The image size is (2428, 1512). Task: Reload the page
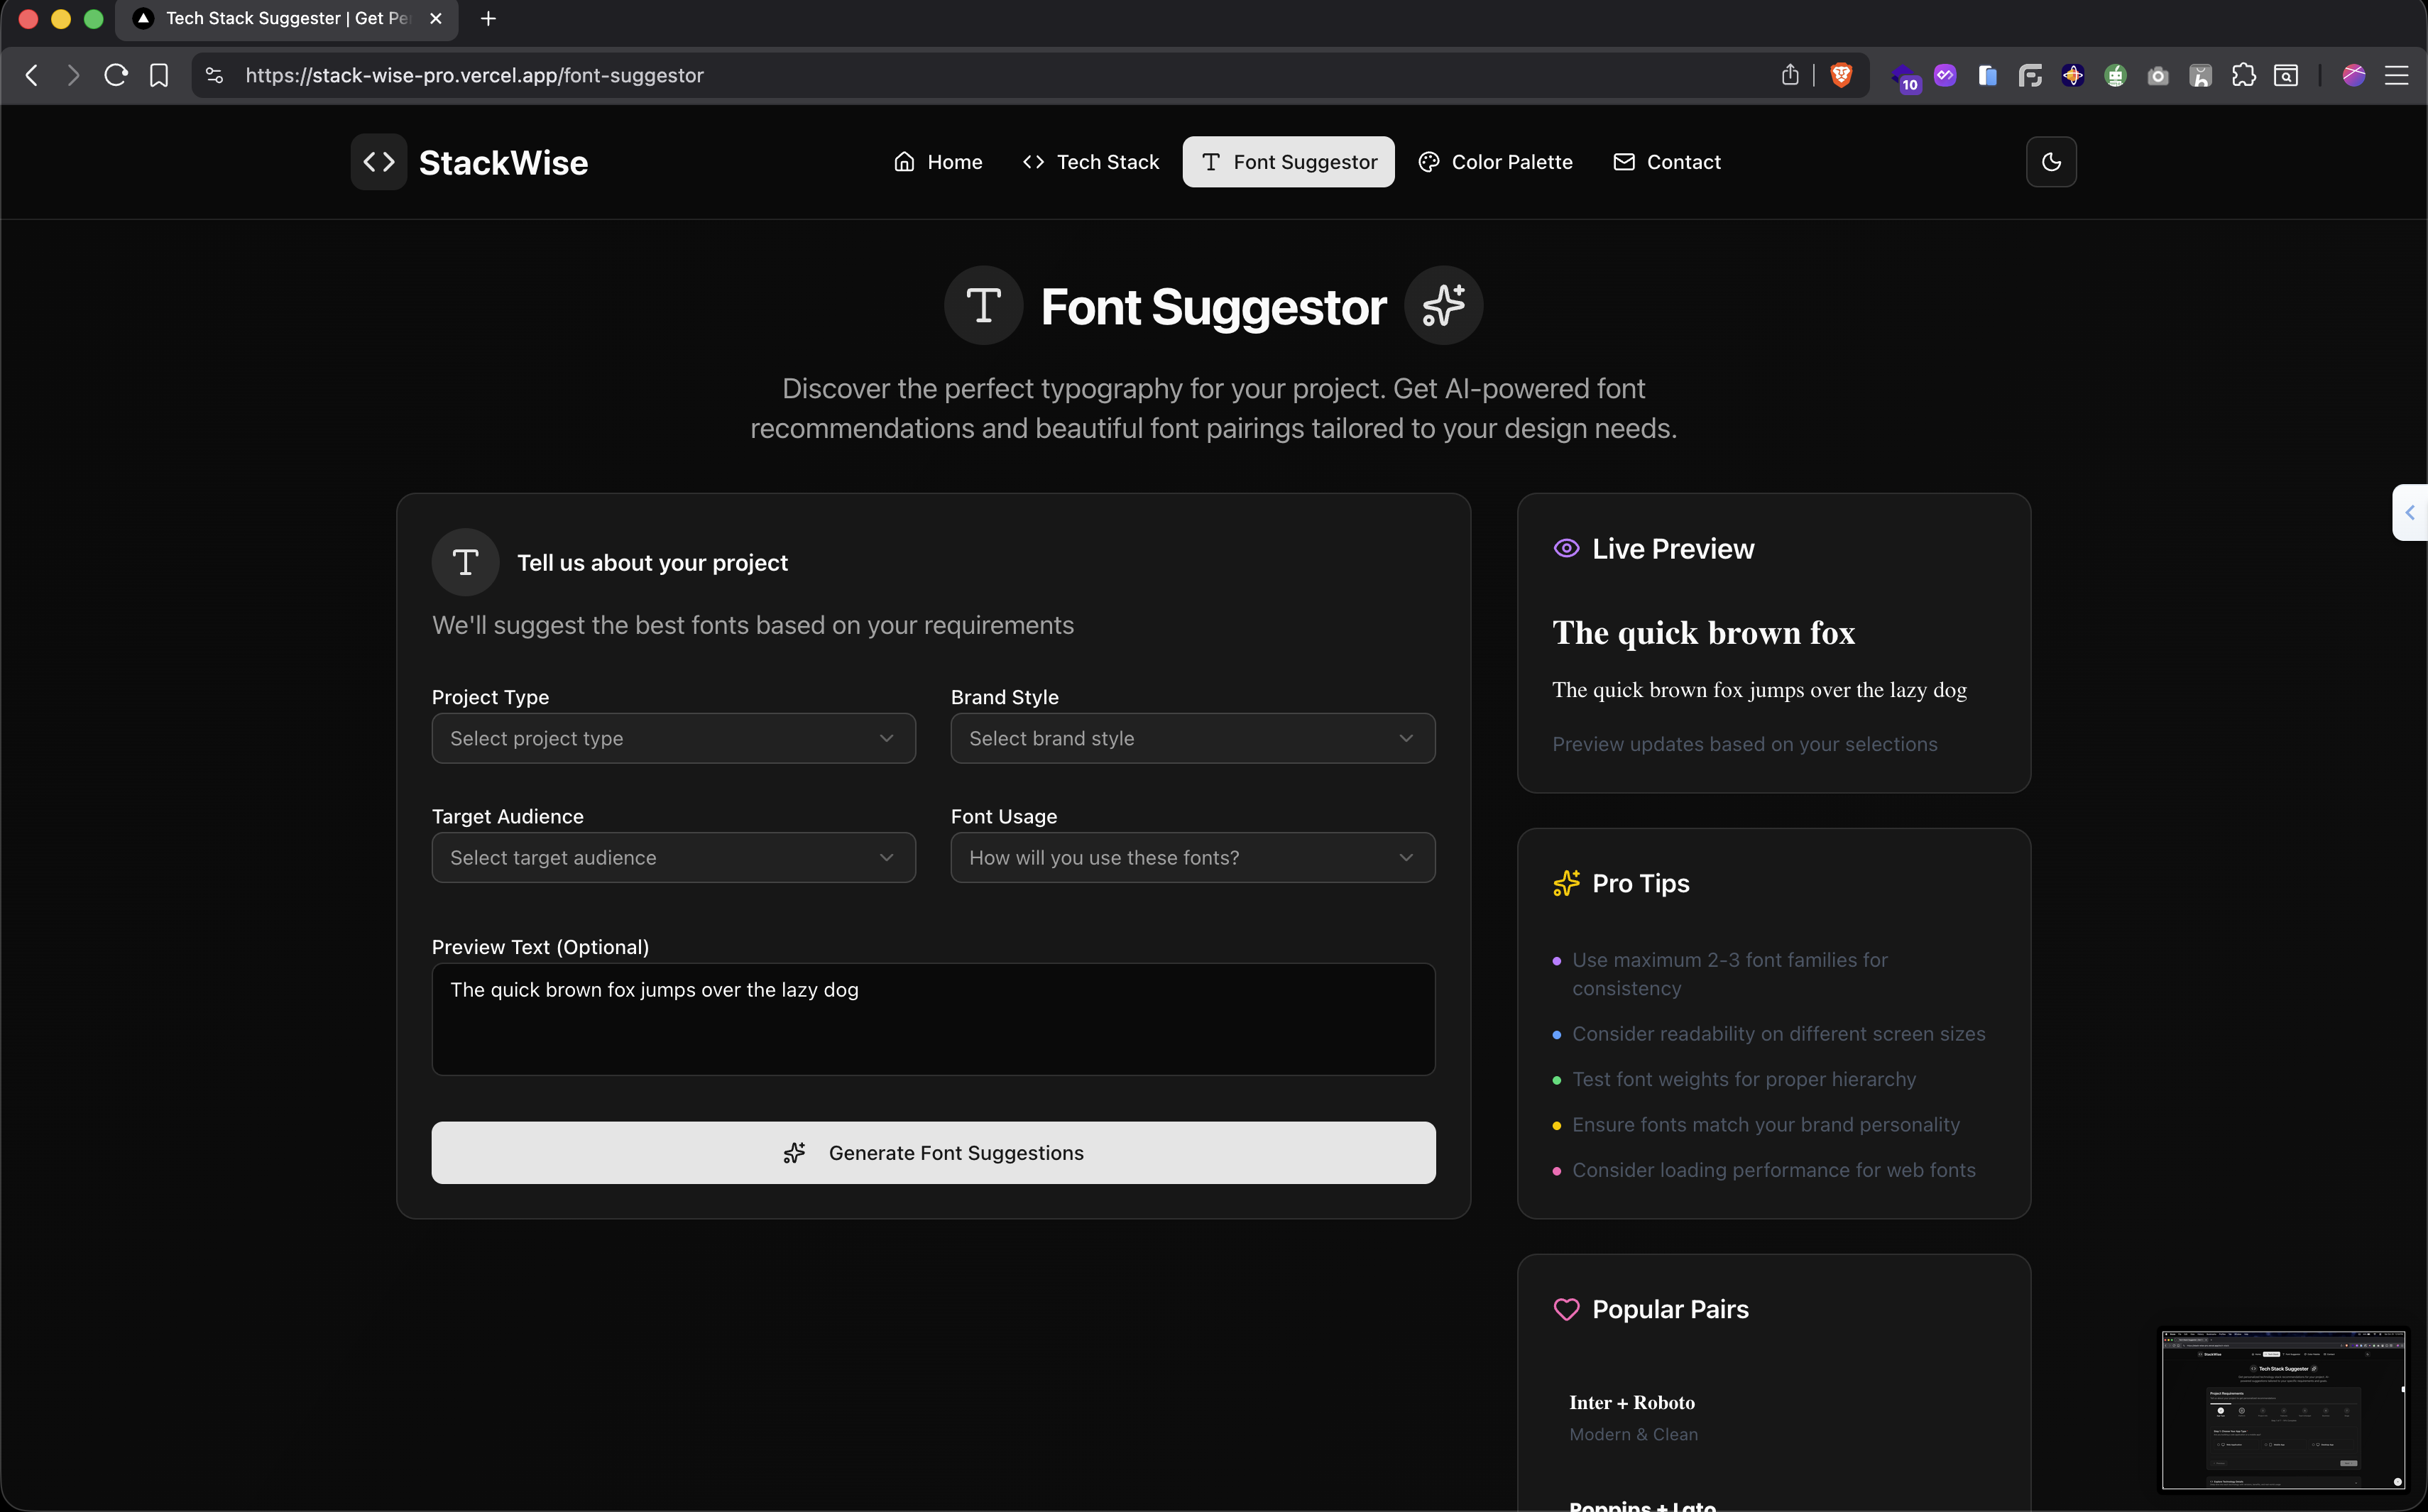click(x=116, y=75)
